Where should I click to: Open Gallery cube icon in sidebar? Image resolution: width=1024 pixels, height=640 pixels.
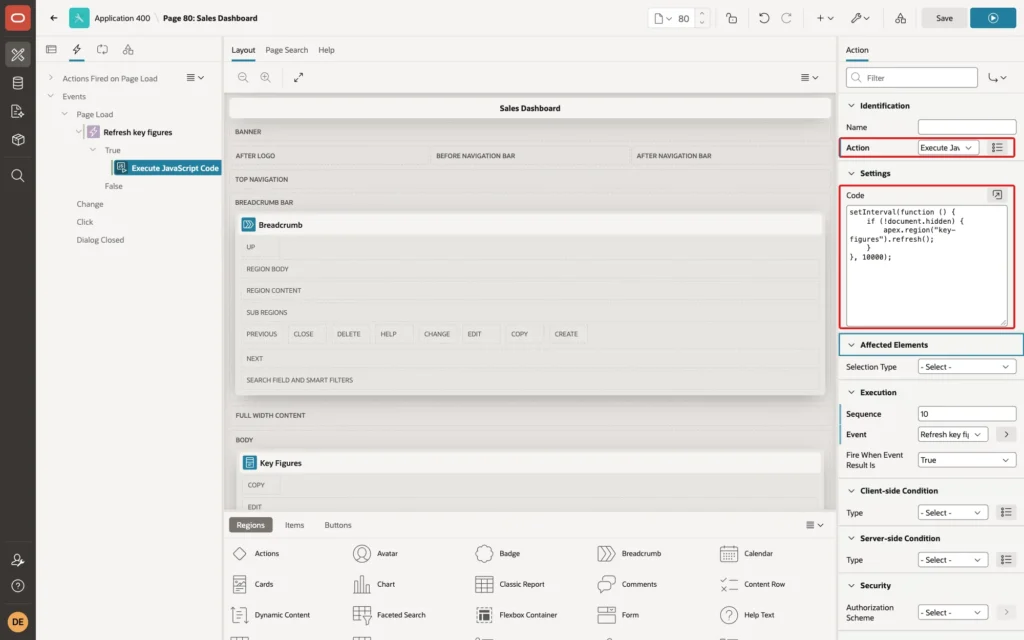18,140
